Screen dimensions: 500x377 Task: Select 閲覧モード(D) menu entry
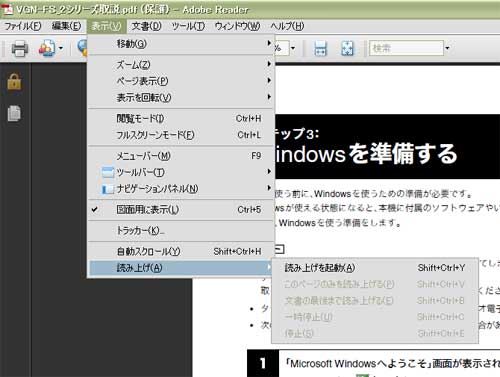(x=181, y=118)
